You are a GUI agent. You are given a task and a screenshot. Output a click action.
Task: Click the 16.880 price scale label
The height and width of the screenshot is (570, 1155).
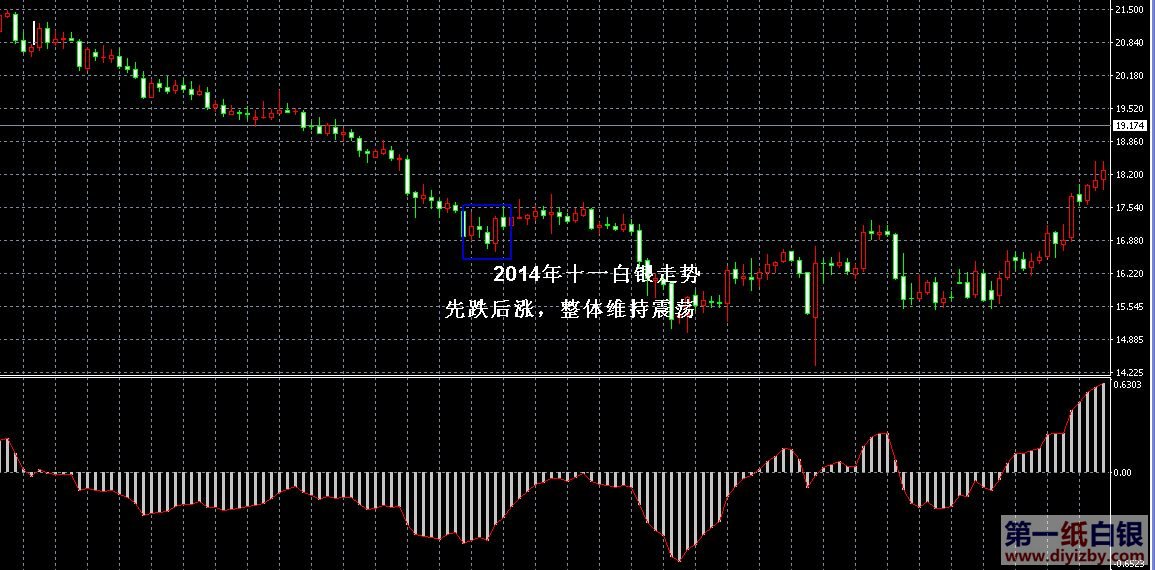click(1130, 241)
